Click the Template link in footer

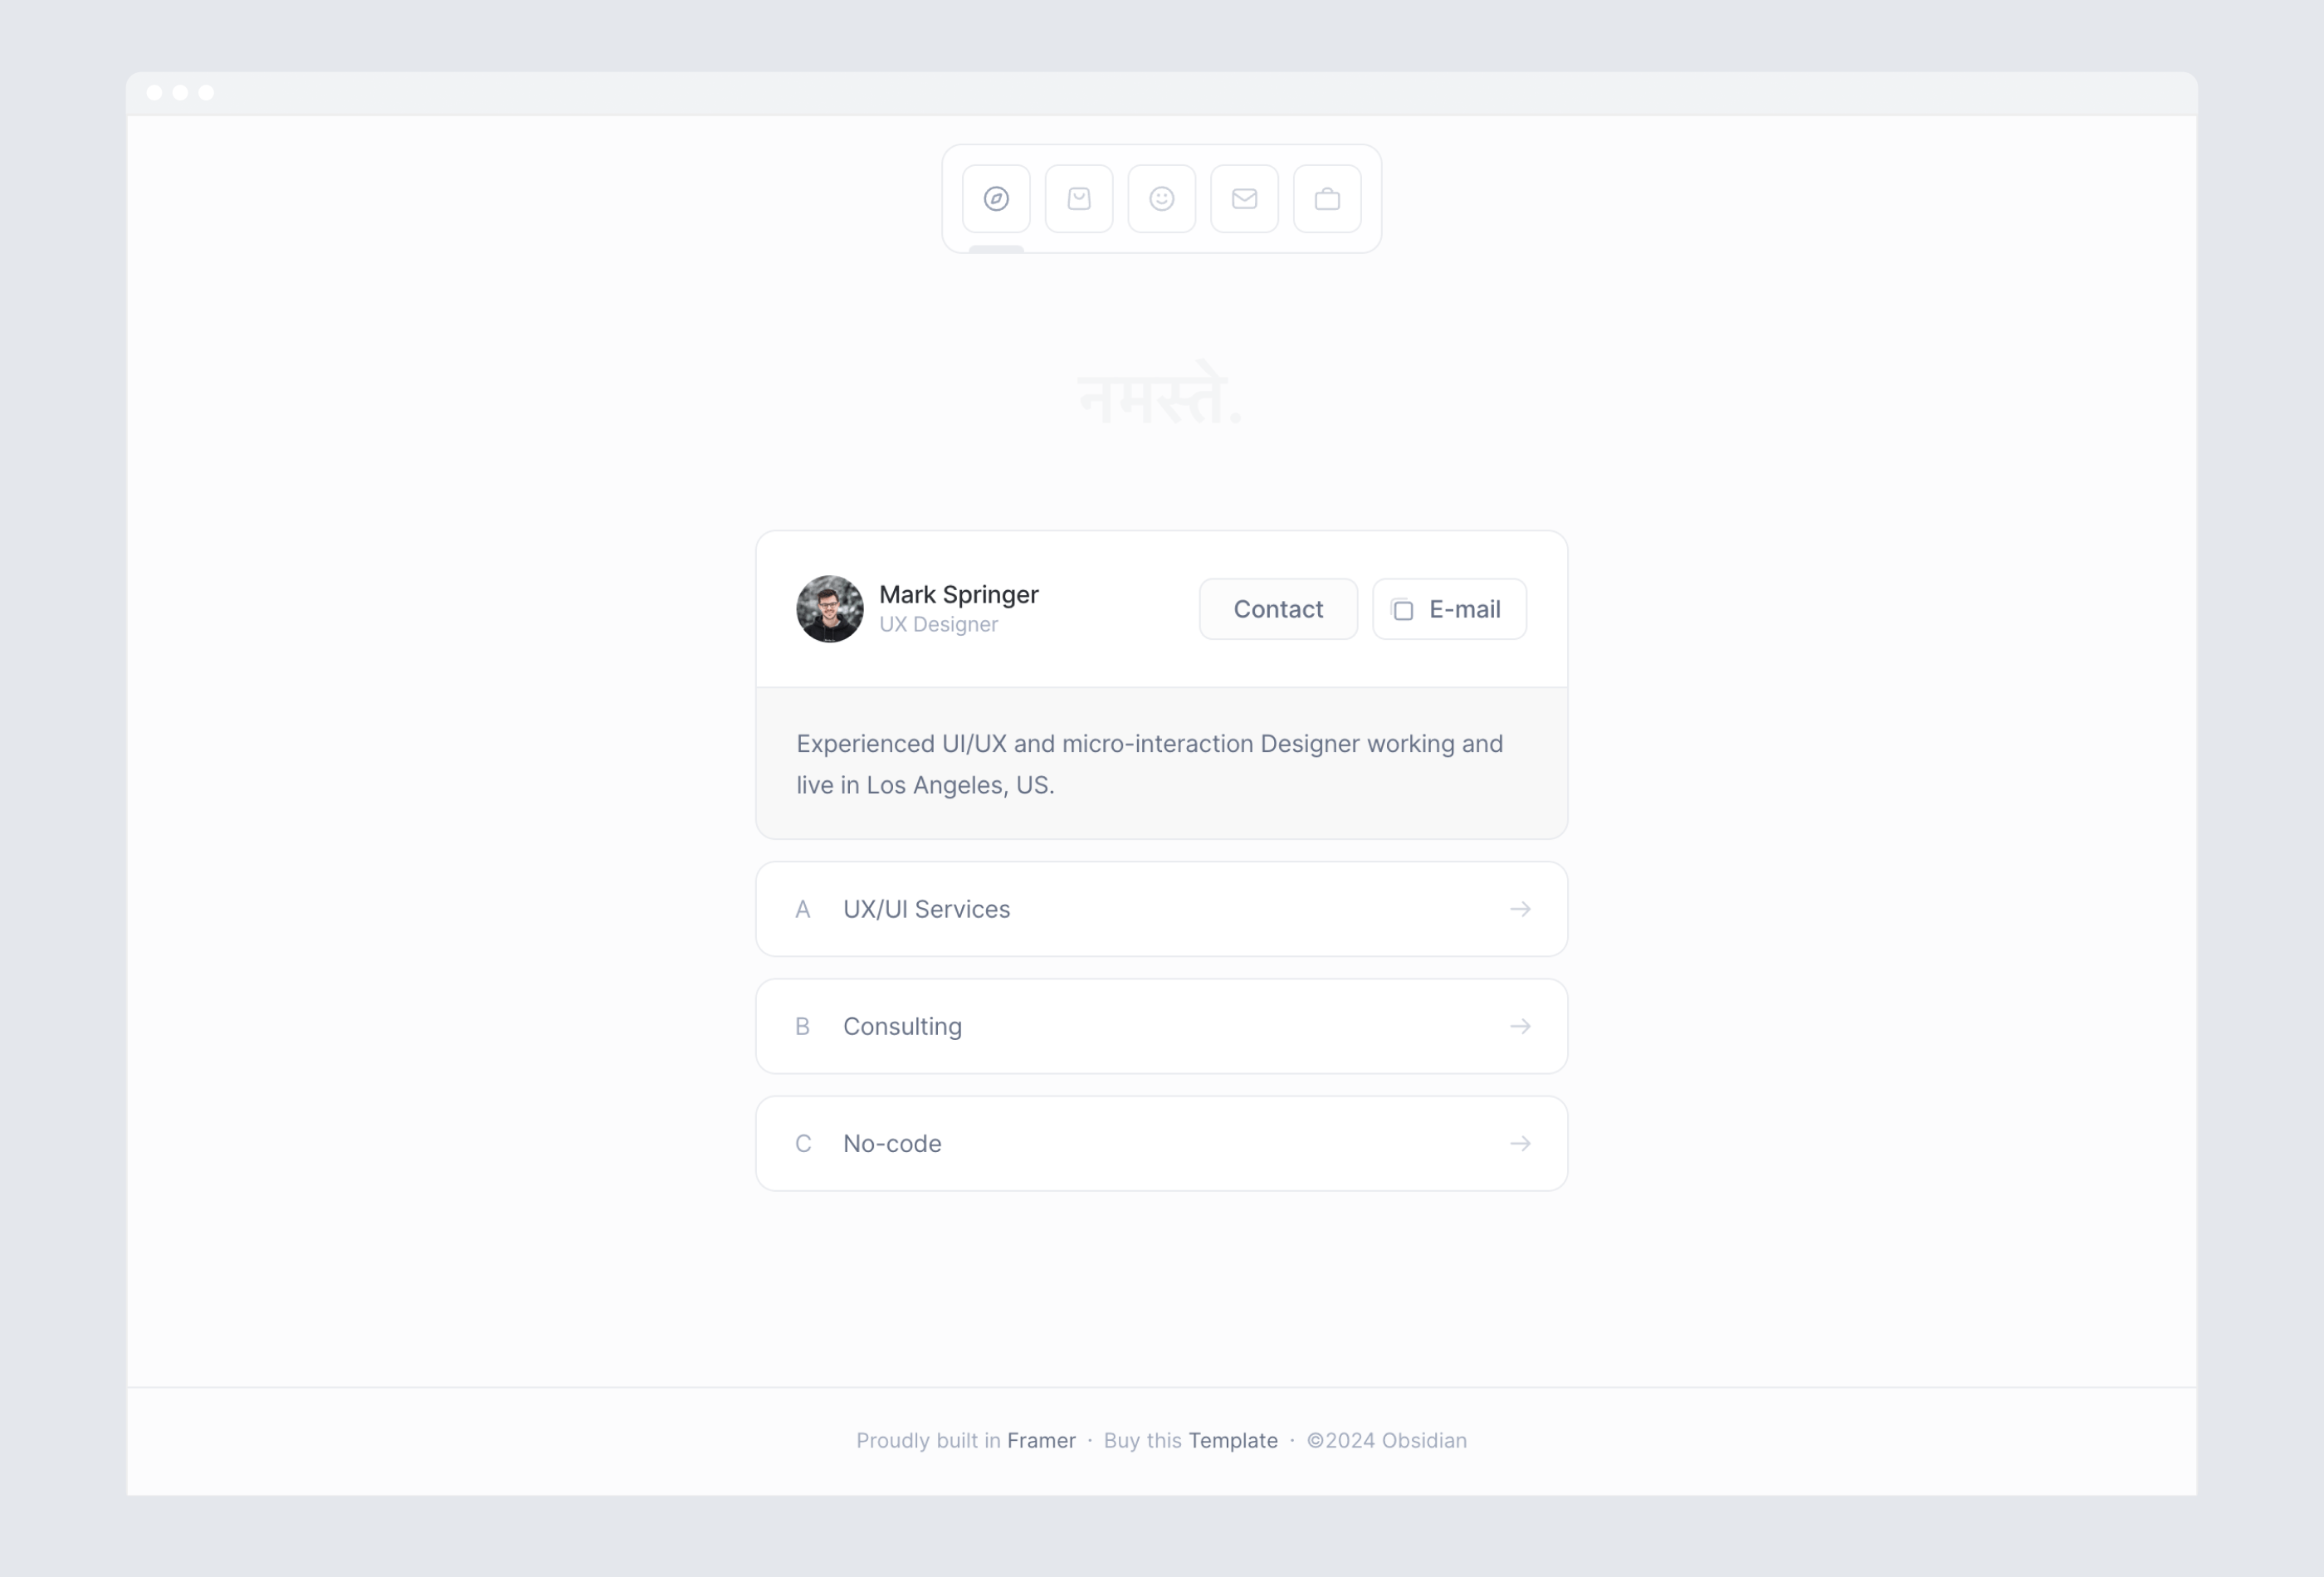[1233, 1440]
